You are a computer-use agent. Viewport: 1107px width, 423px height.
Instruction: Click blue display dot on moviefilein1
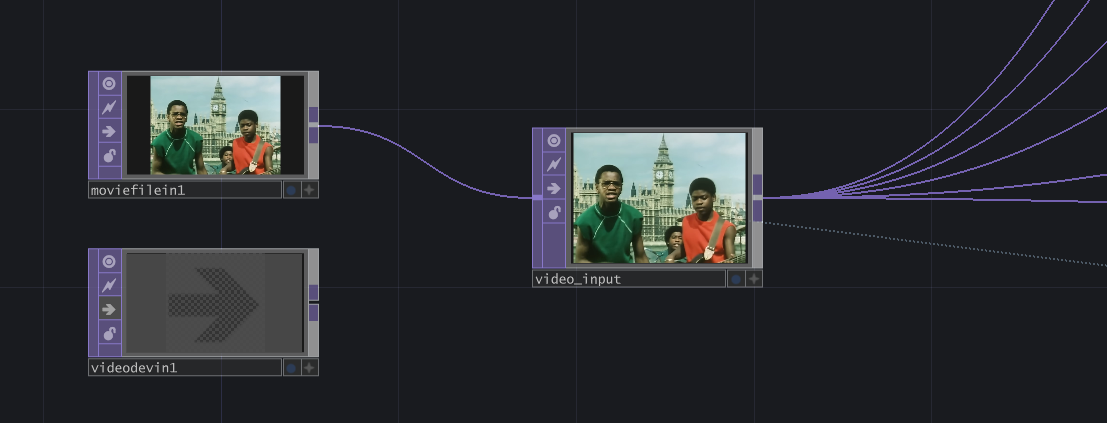[291, 190]
